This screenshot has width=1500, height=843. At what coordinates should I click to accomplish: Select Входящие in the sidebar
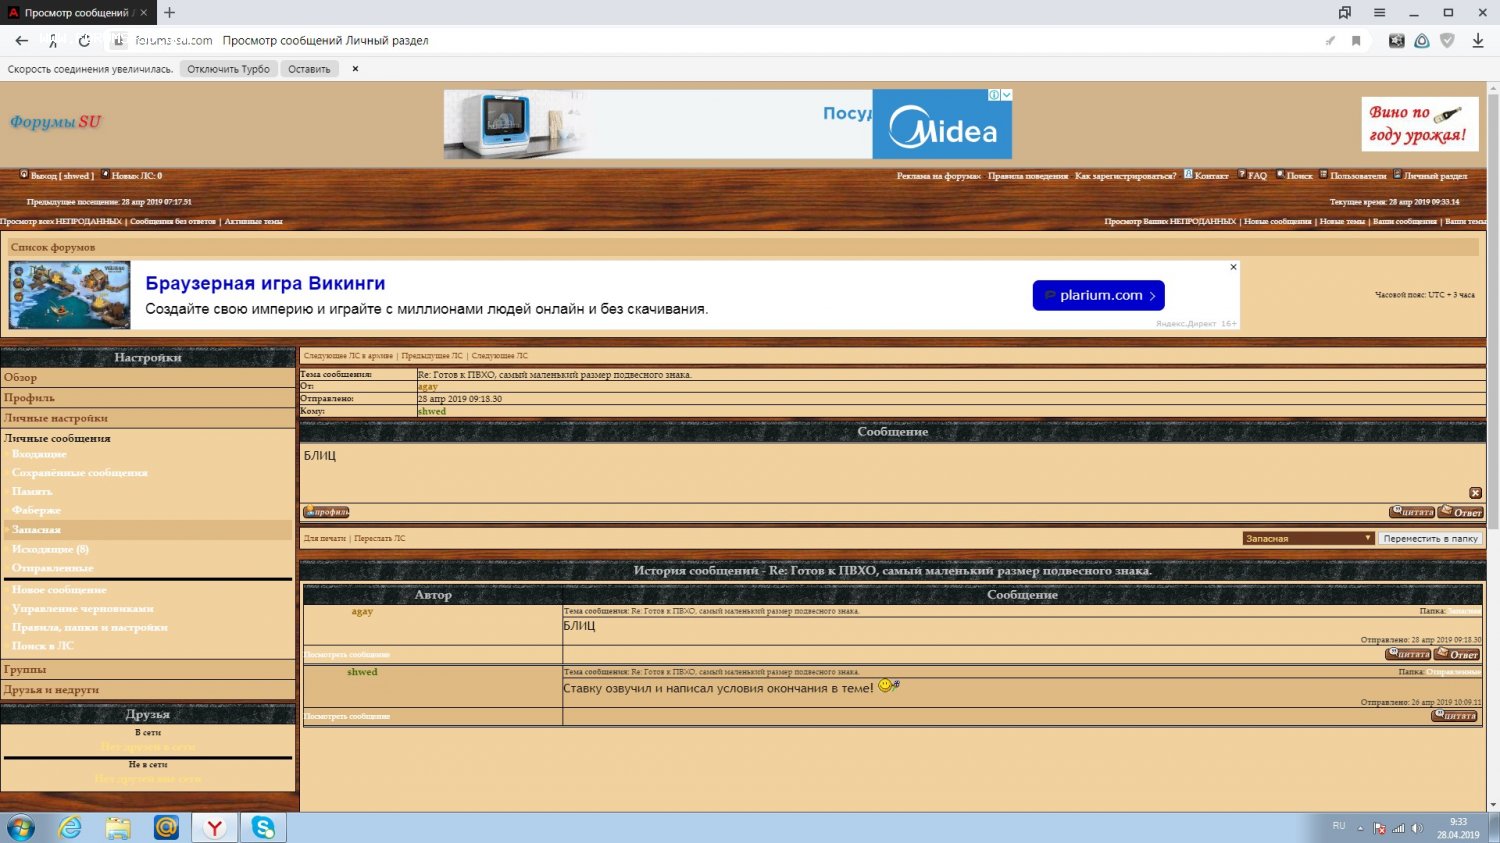[39, 454]
